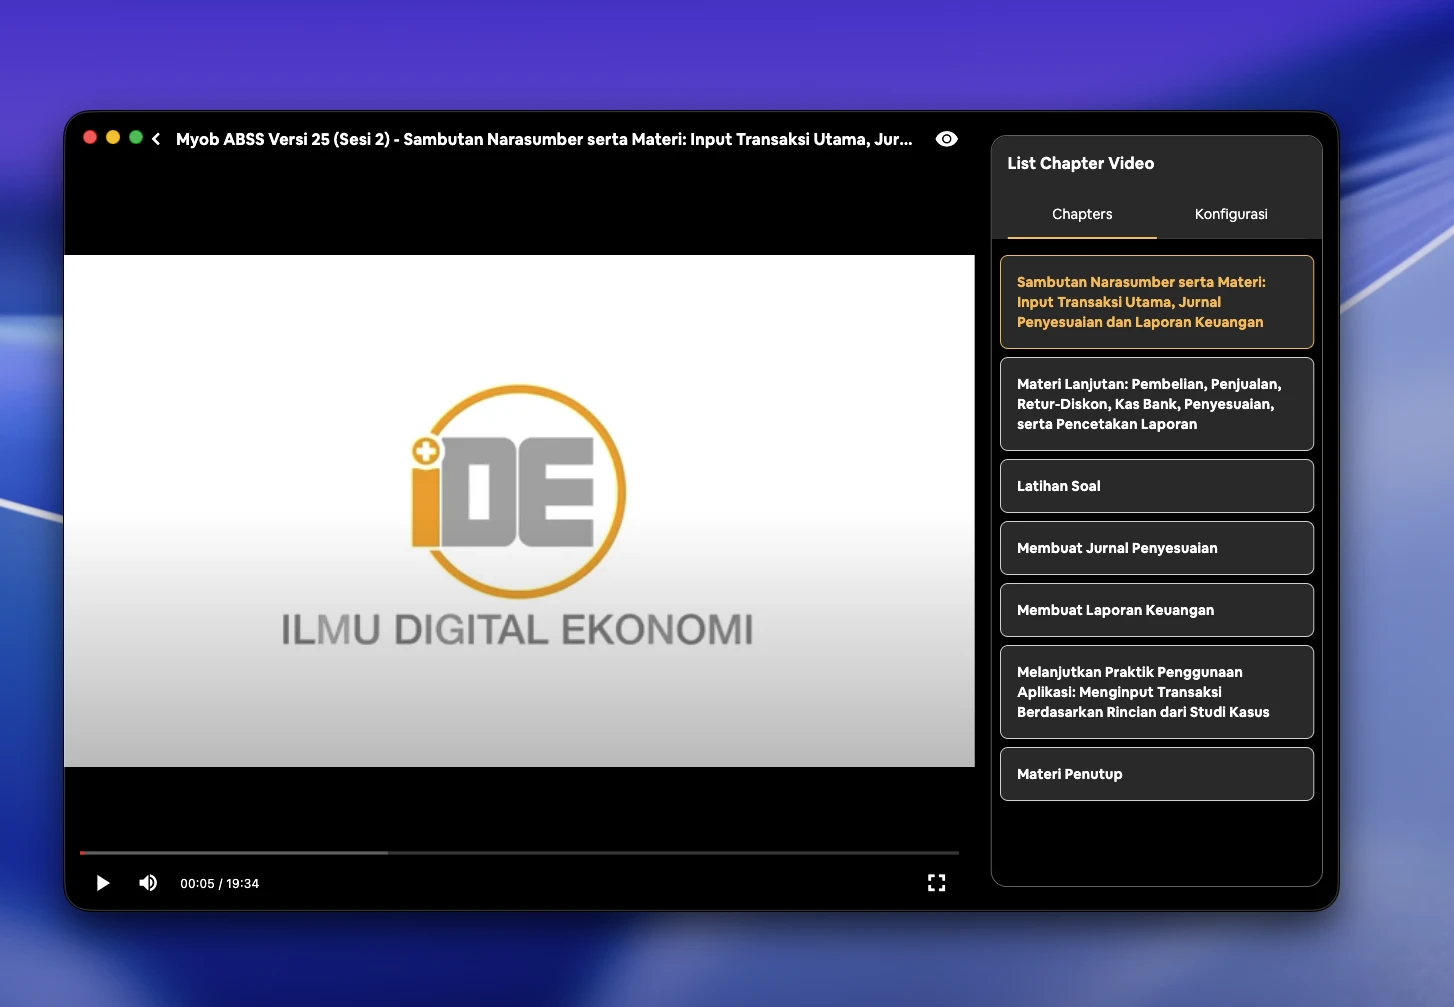This screenshot has height=1007, width=1454.
Task: Open the Materi Lanjutan: Pembelian, Penjualan chapter
Action: pos(1156,404)
